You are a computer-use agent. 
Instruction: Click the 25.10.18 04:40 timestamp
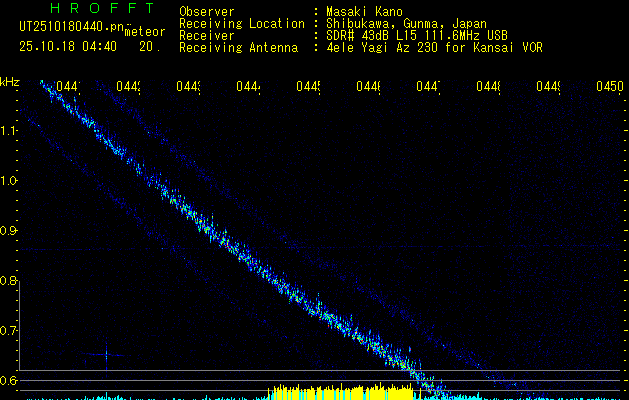(68, 46)
